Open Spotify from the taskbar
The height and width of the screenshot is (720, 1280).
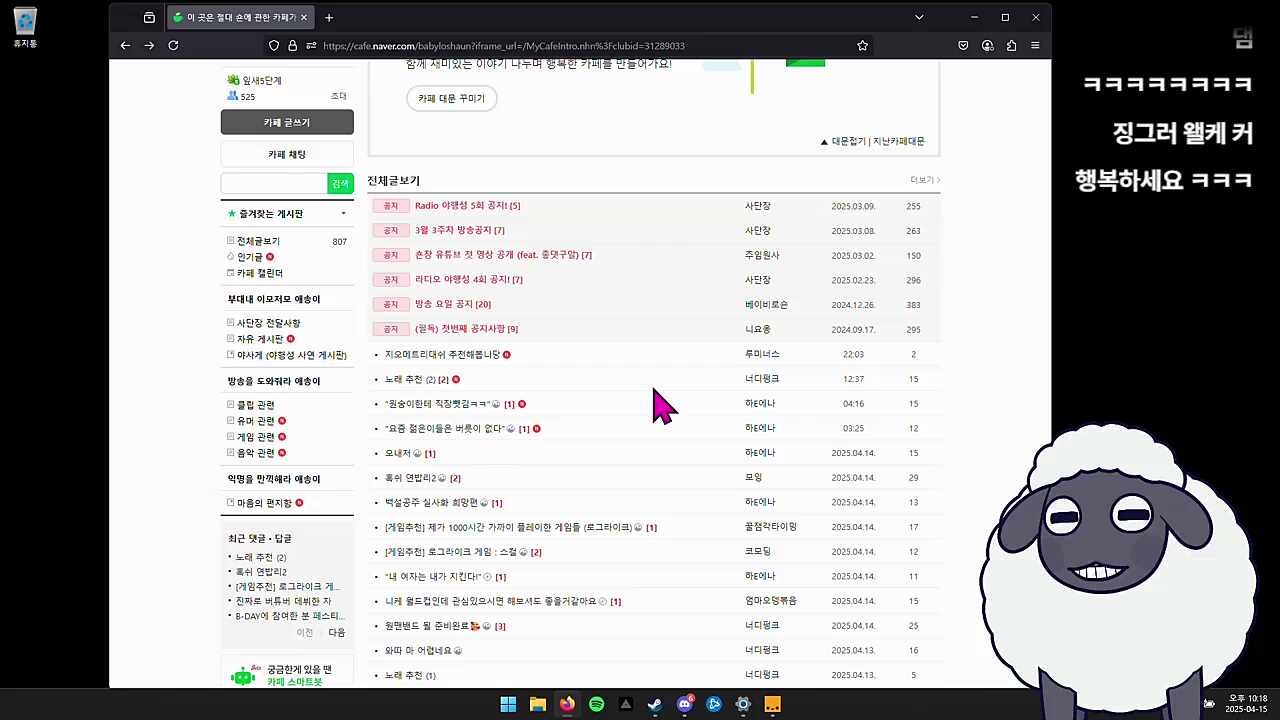596,704
